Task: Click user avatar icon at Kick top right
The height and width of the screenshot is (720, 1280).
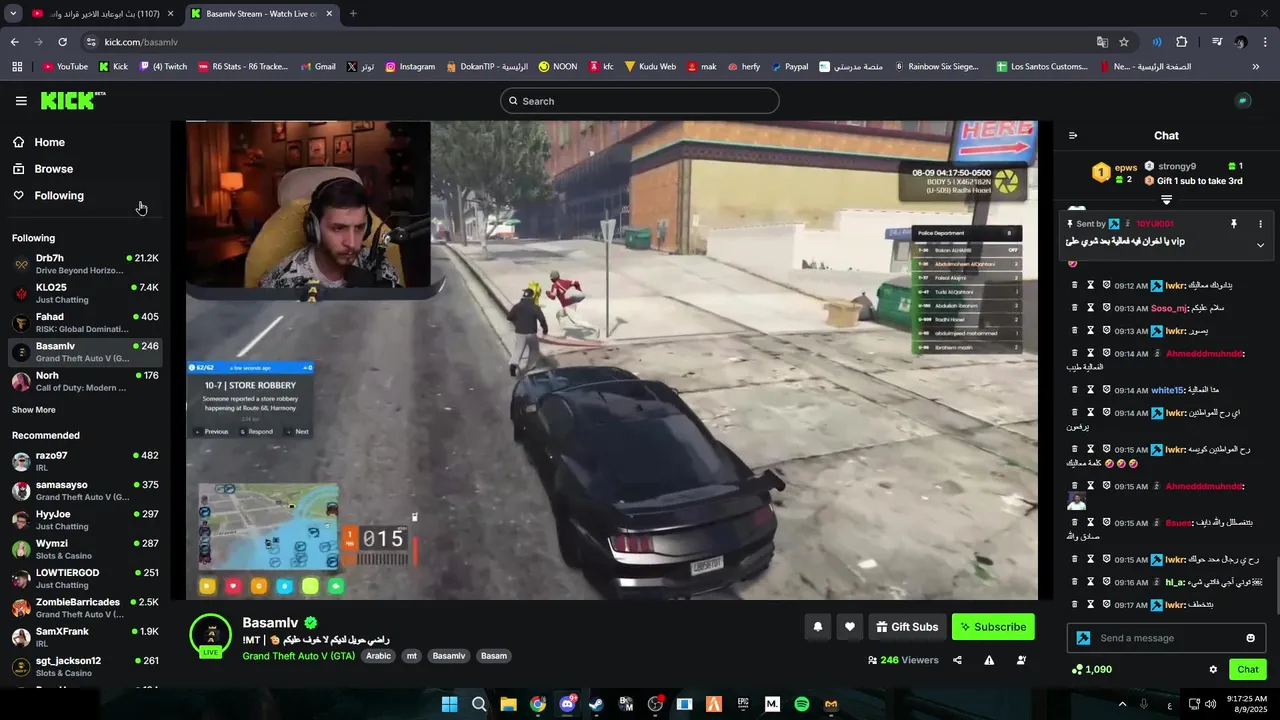Action: point(1243,101)
